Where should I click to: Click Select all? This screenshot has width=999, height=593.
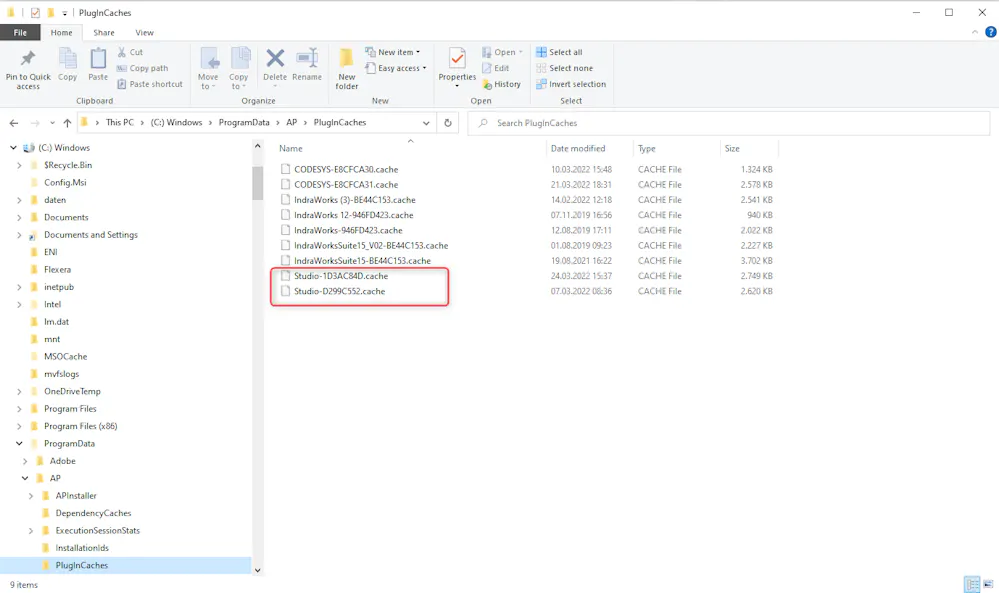(x=559, y=52)
